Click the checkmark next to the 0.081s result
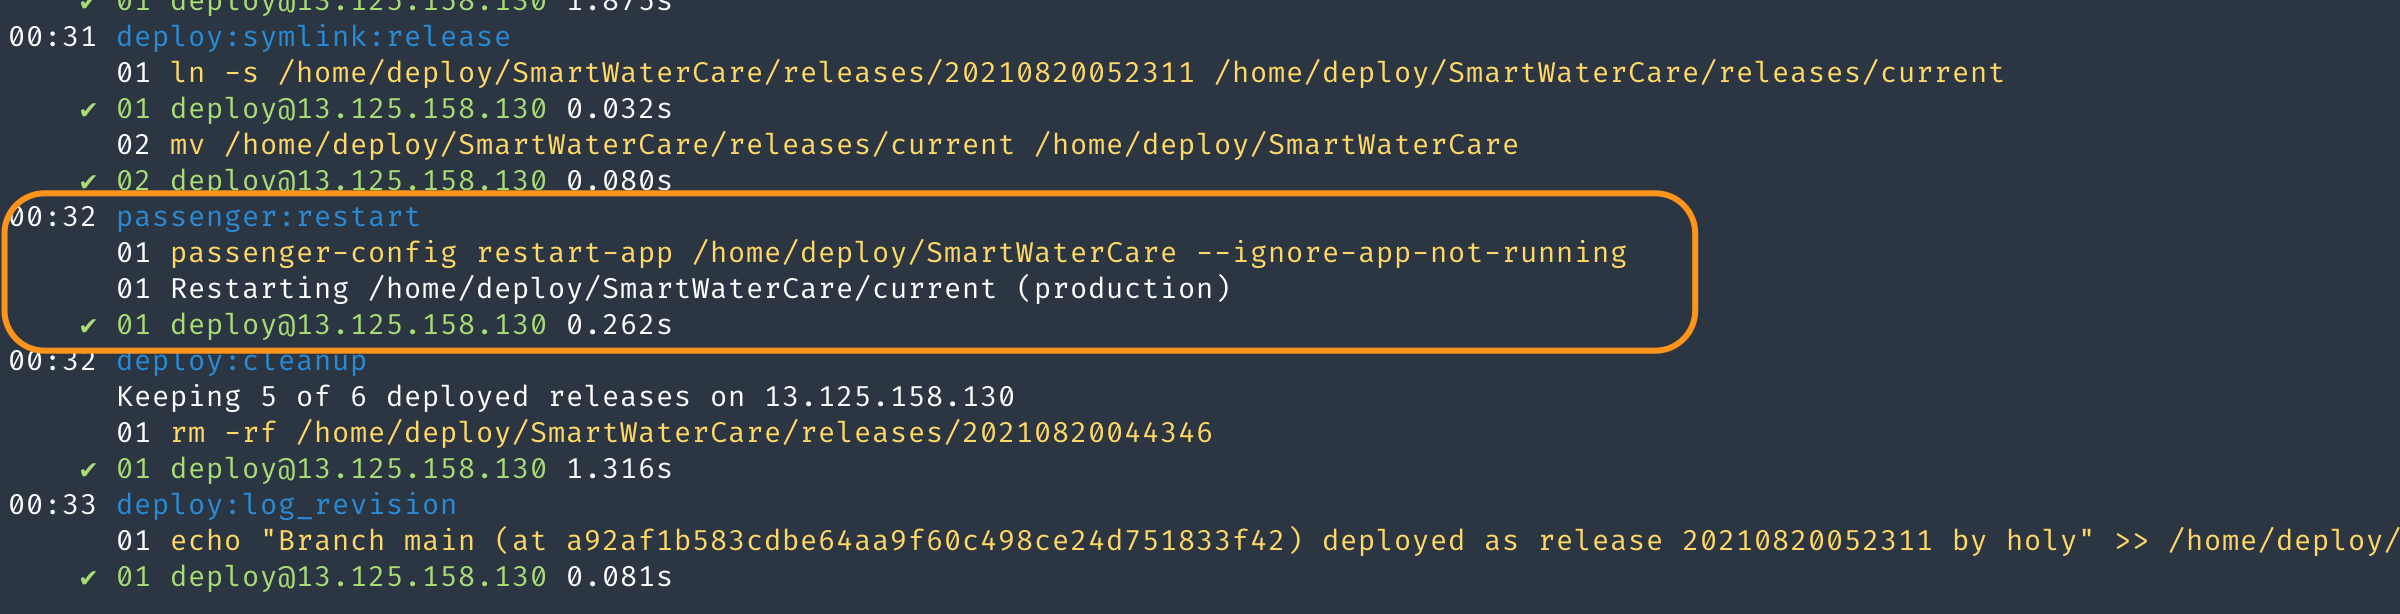The height and width of the screenshot is (614, 2400). click(88, 578)
